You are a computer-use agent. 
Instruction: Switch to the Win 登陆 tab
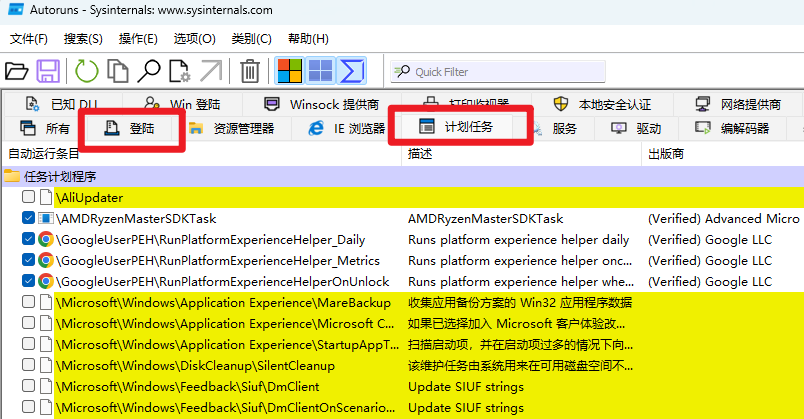(x=182, y=104)
